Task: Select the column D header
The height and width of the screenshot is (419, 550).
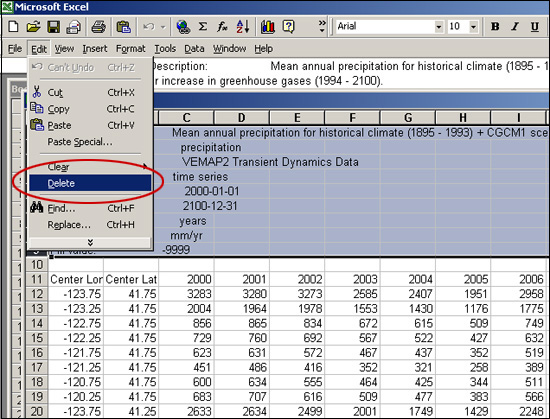Action: click(x=241, y=117)
